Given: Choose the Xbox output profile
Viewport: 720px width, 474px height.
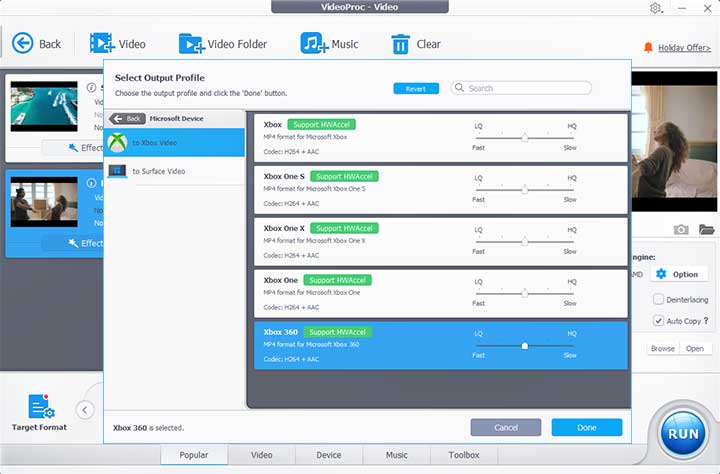Looking at the screenshot, I should pos(440,138).
